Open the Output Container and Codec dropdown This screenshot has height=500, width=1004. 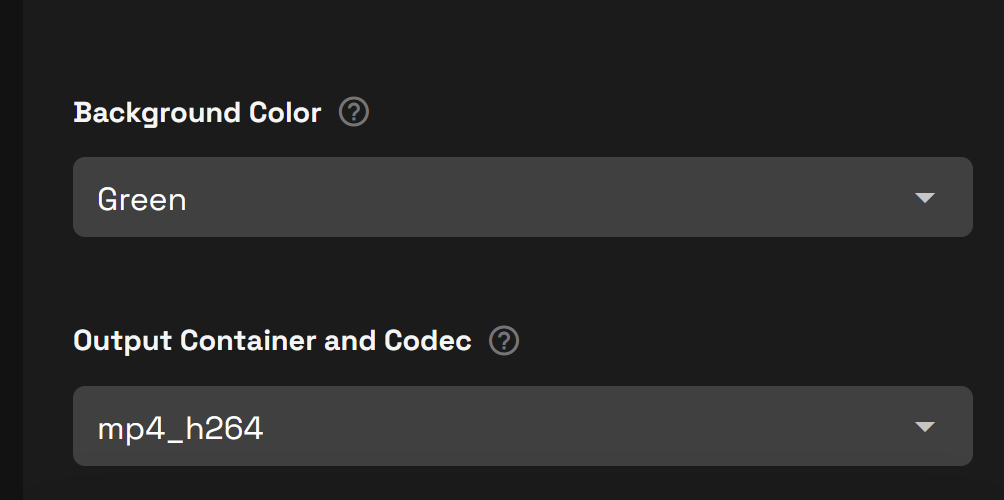tap(522, 426)
